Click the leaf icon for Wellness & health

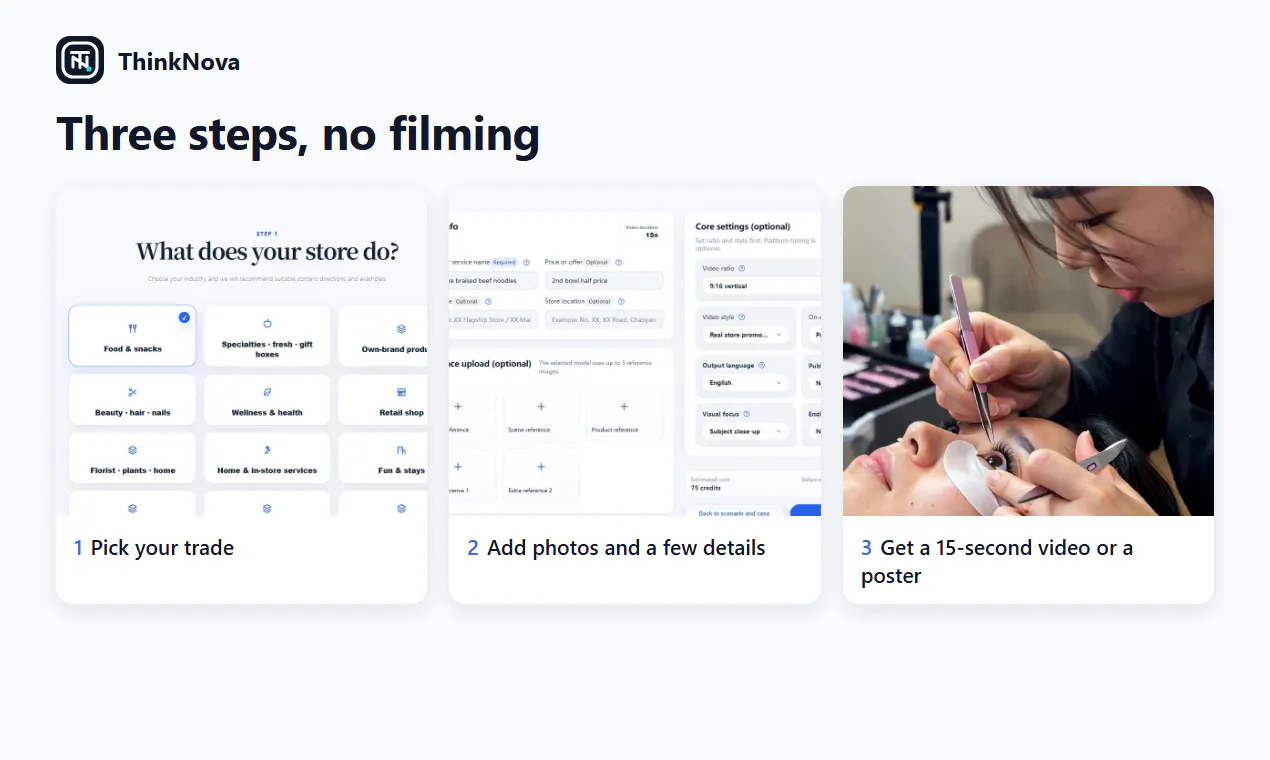click(x=267, y=392)
